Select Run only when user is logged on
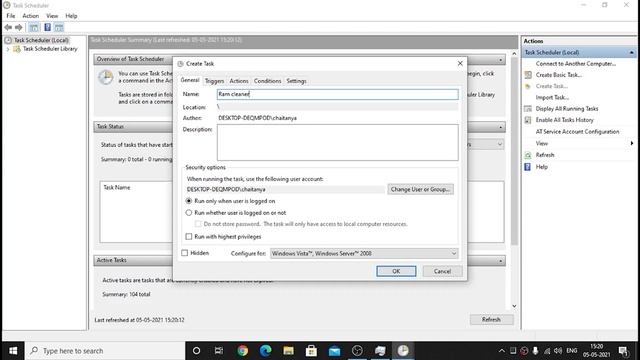 tap(189, 201)
